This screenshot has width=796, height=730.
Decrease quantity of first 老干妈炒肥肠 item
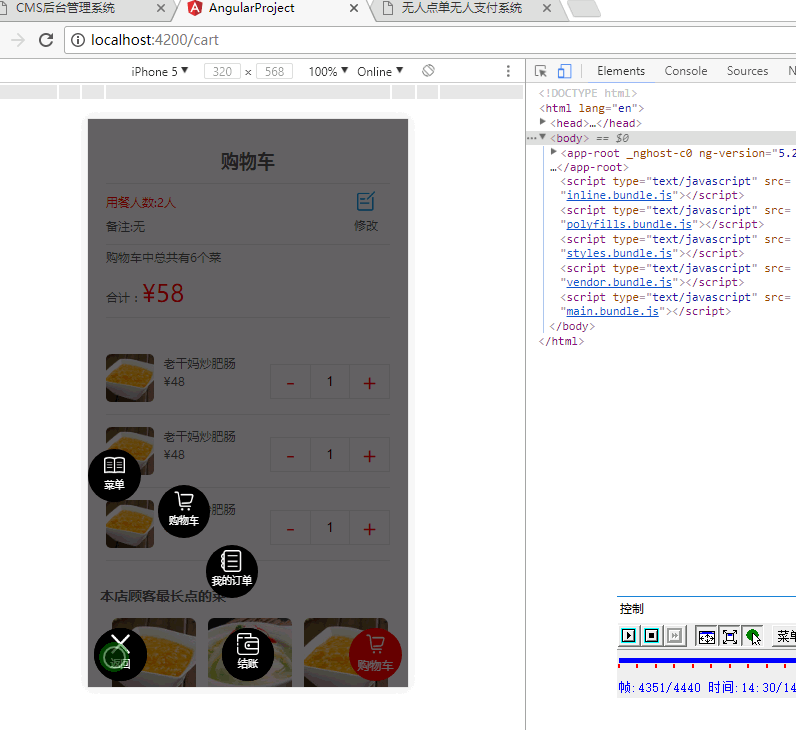click(290, 382)
